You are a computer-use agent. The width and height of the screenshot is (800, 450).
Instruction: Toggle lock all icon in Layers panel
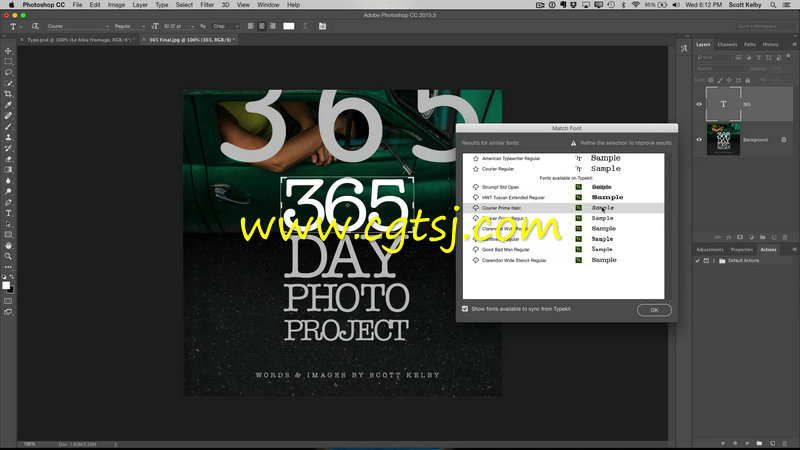(747, 80)
